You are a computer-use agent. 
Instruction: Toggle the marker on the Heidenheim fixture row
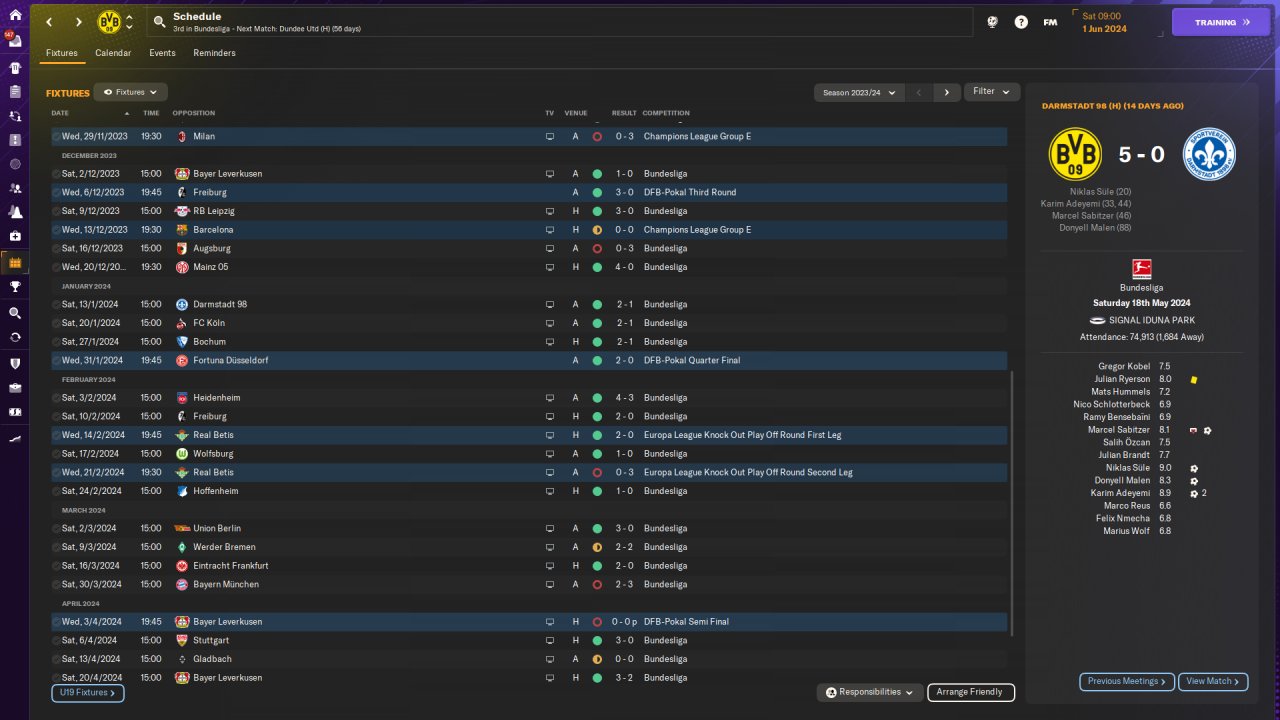pyautogui.click(x=56, y=398)
